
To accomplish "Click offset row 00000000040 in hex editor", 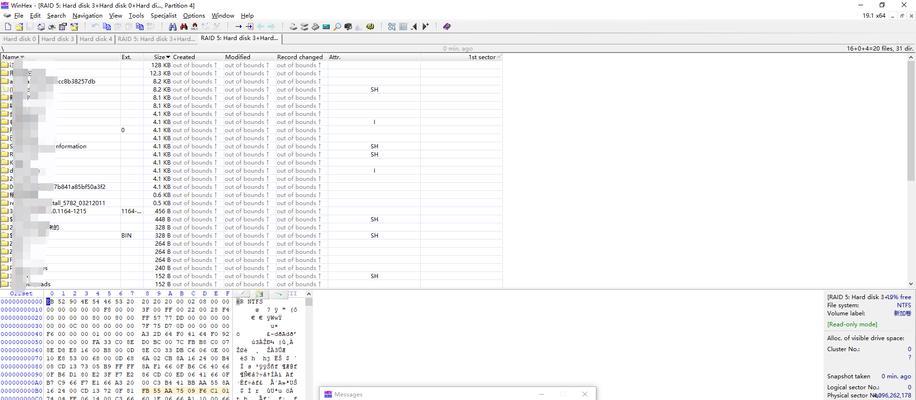I will pyautogui.click(x=22, y=334).
